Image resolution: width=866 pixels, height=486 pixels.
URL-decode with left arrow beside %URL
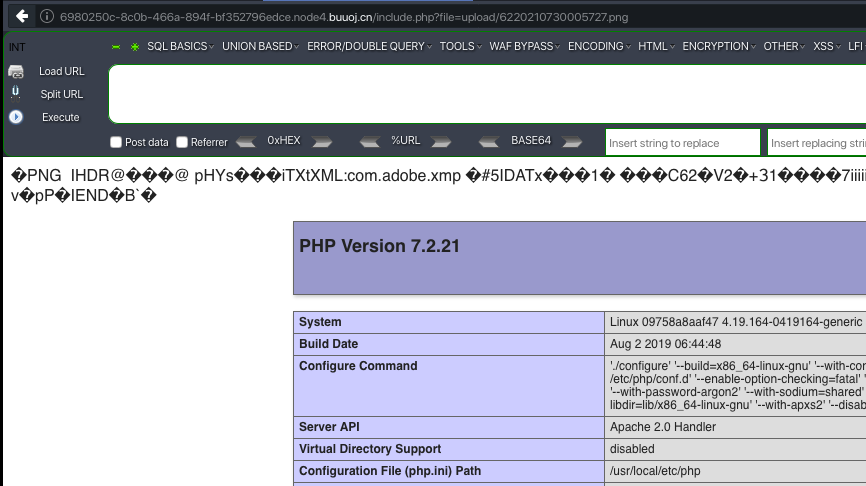(369, 142)
